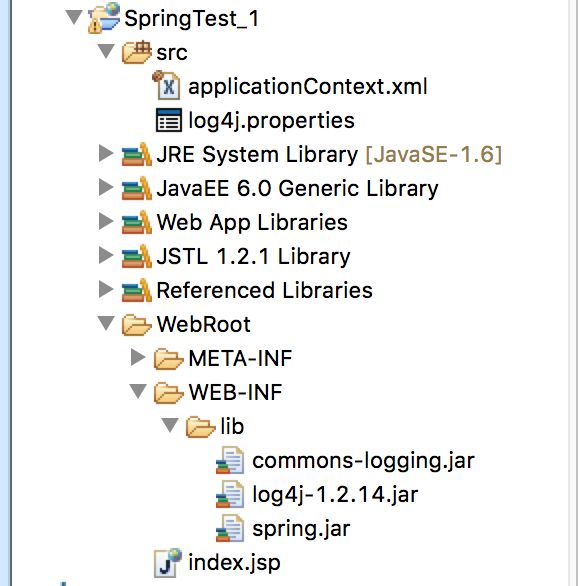Select the applicationContext.xml file name

click(307, 87)
